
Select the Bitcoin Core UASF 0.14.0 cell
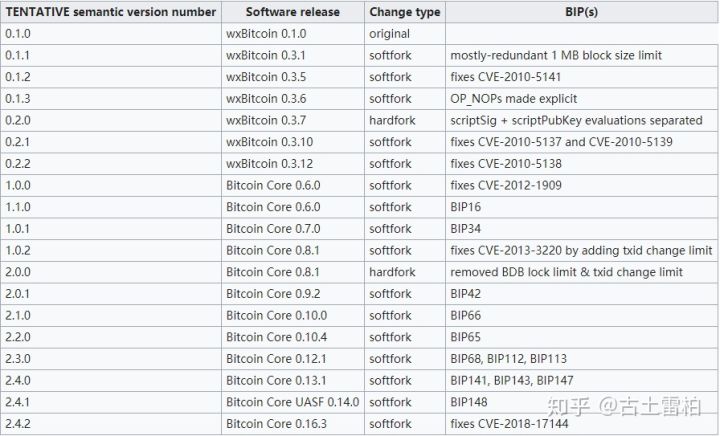coord(293,402)
